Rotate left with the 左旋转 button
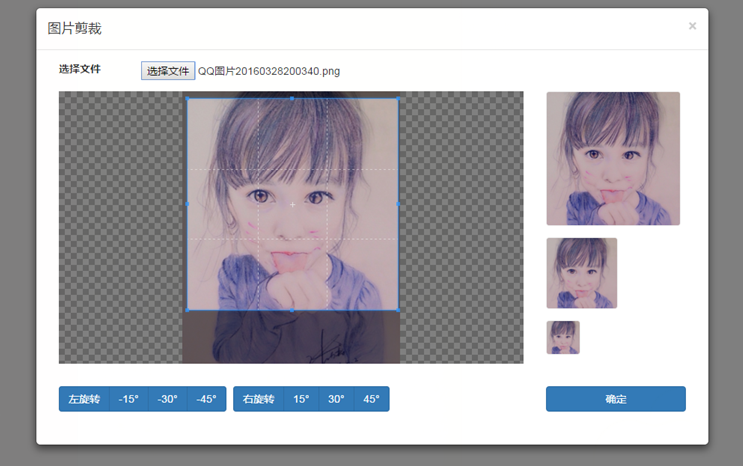 click(x=84, y=399)
